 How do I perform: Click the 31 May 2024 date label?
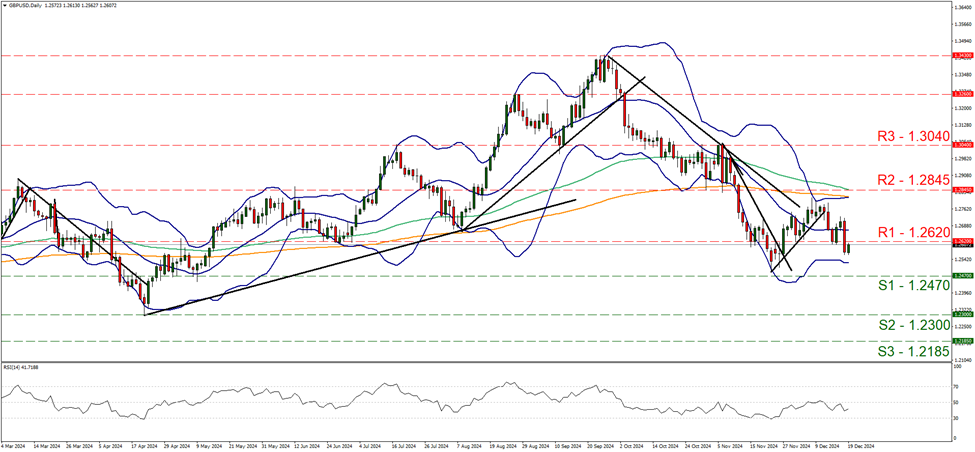(275, 446)
